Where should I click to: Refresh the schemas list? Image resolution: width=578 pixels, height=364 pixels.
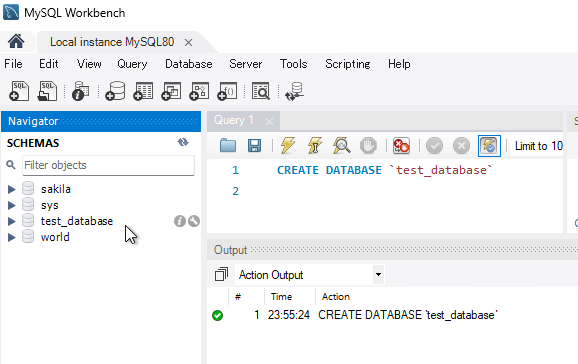[183, 142]
